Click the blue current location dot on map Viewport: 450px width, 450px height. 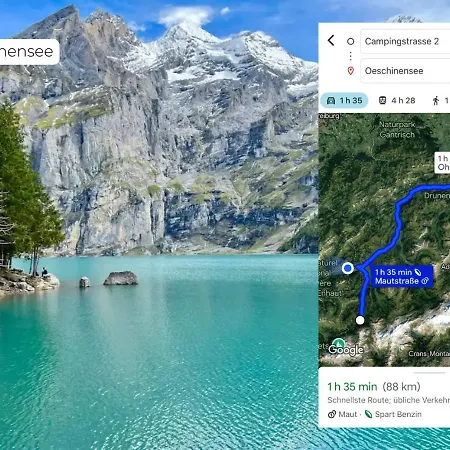tap(348, 268)
